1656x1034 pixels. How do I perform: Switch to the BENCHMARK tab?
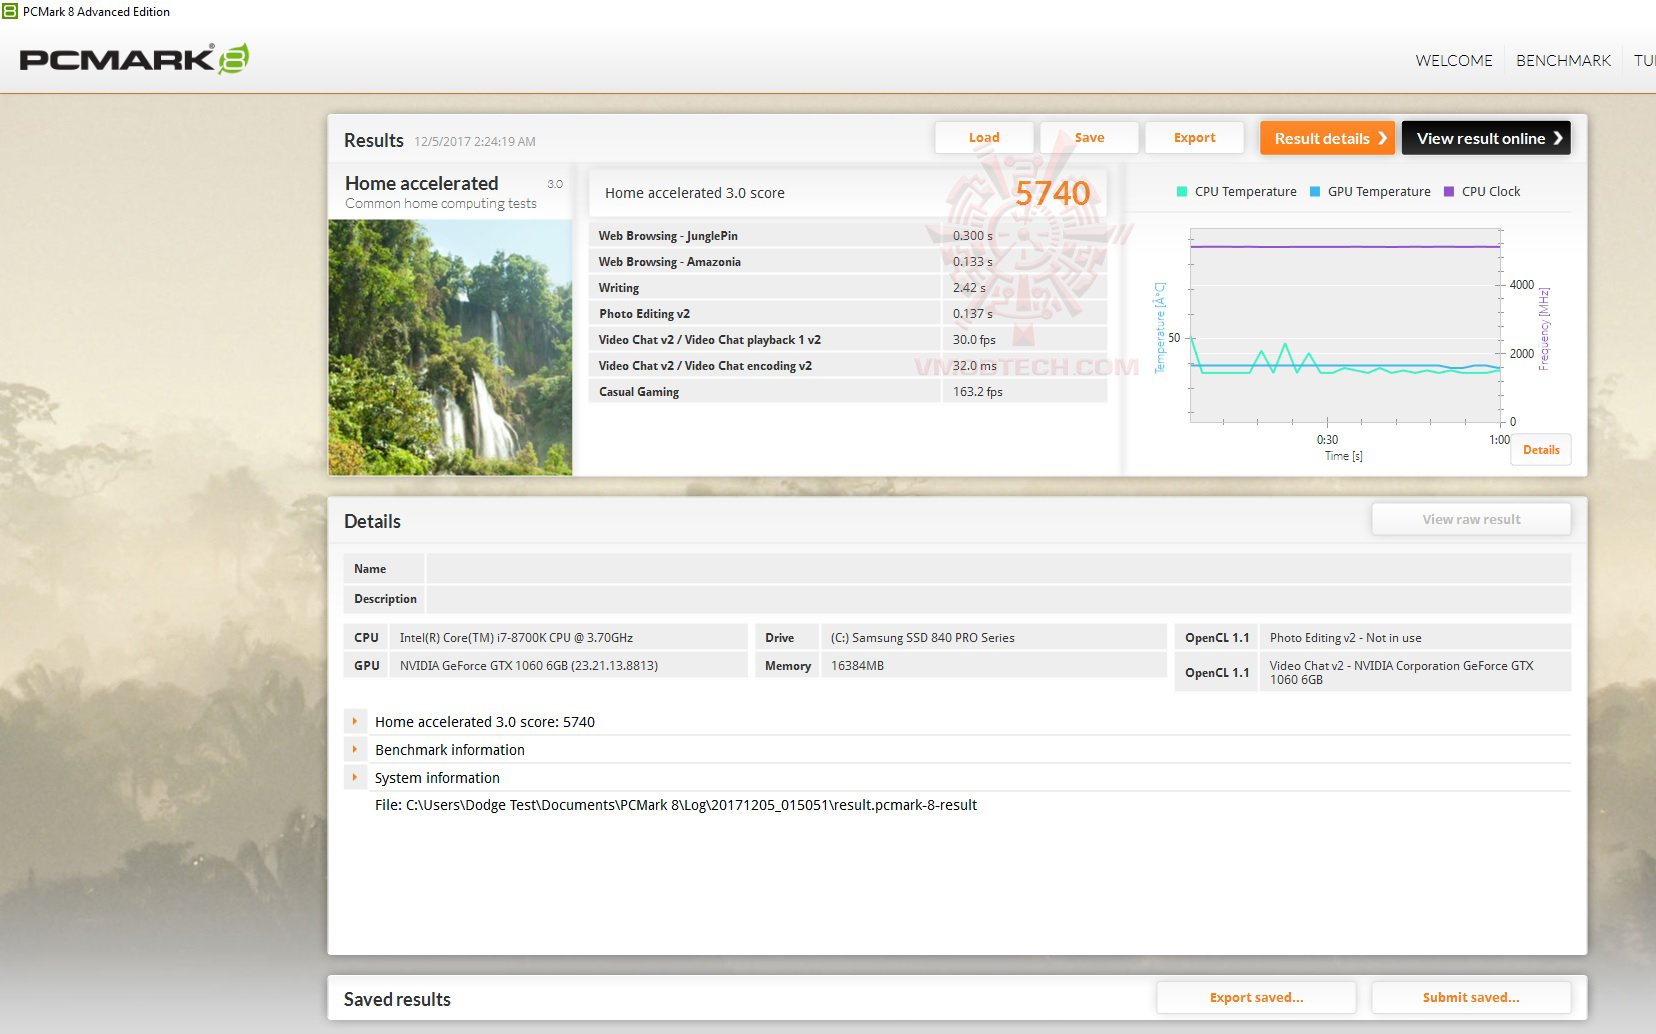1563,61
